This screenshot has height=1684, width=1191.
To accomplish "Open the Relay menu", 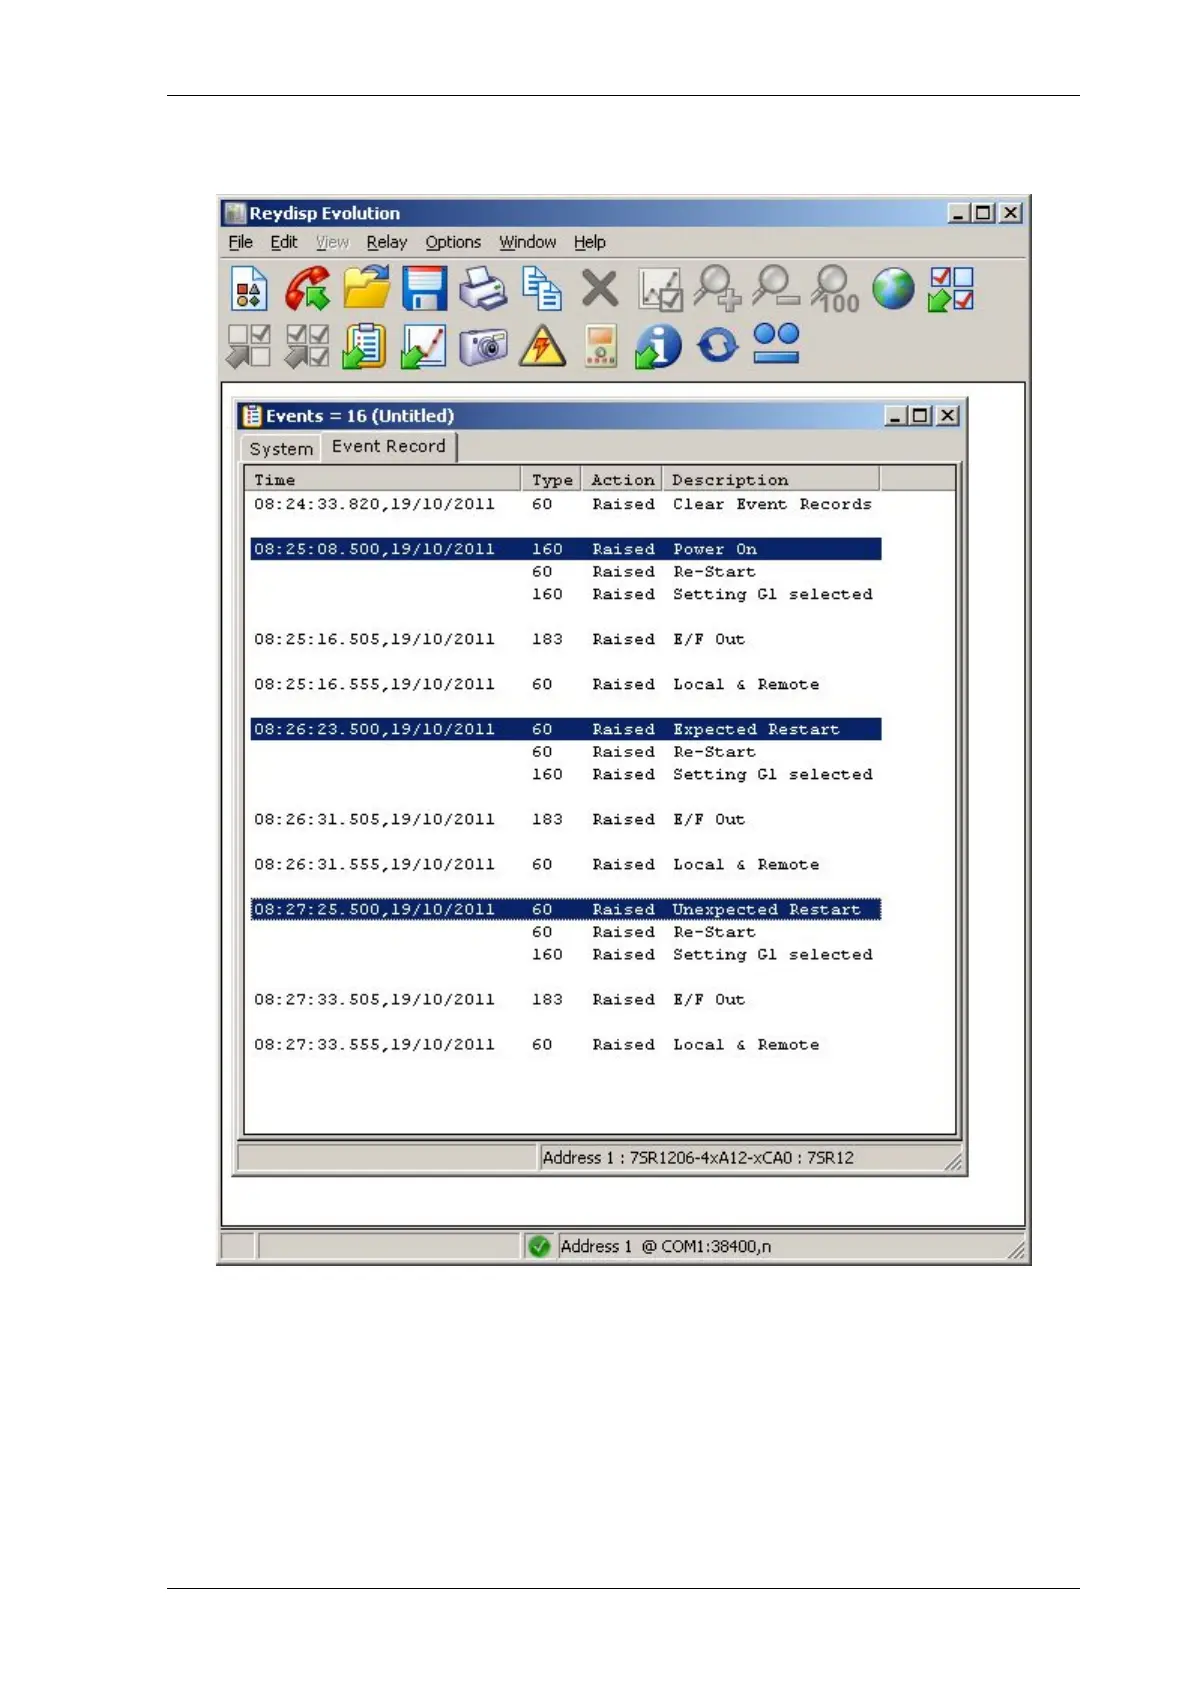I will [387, 242].
